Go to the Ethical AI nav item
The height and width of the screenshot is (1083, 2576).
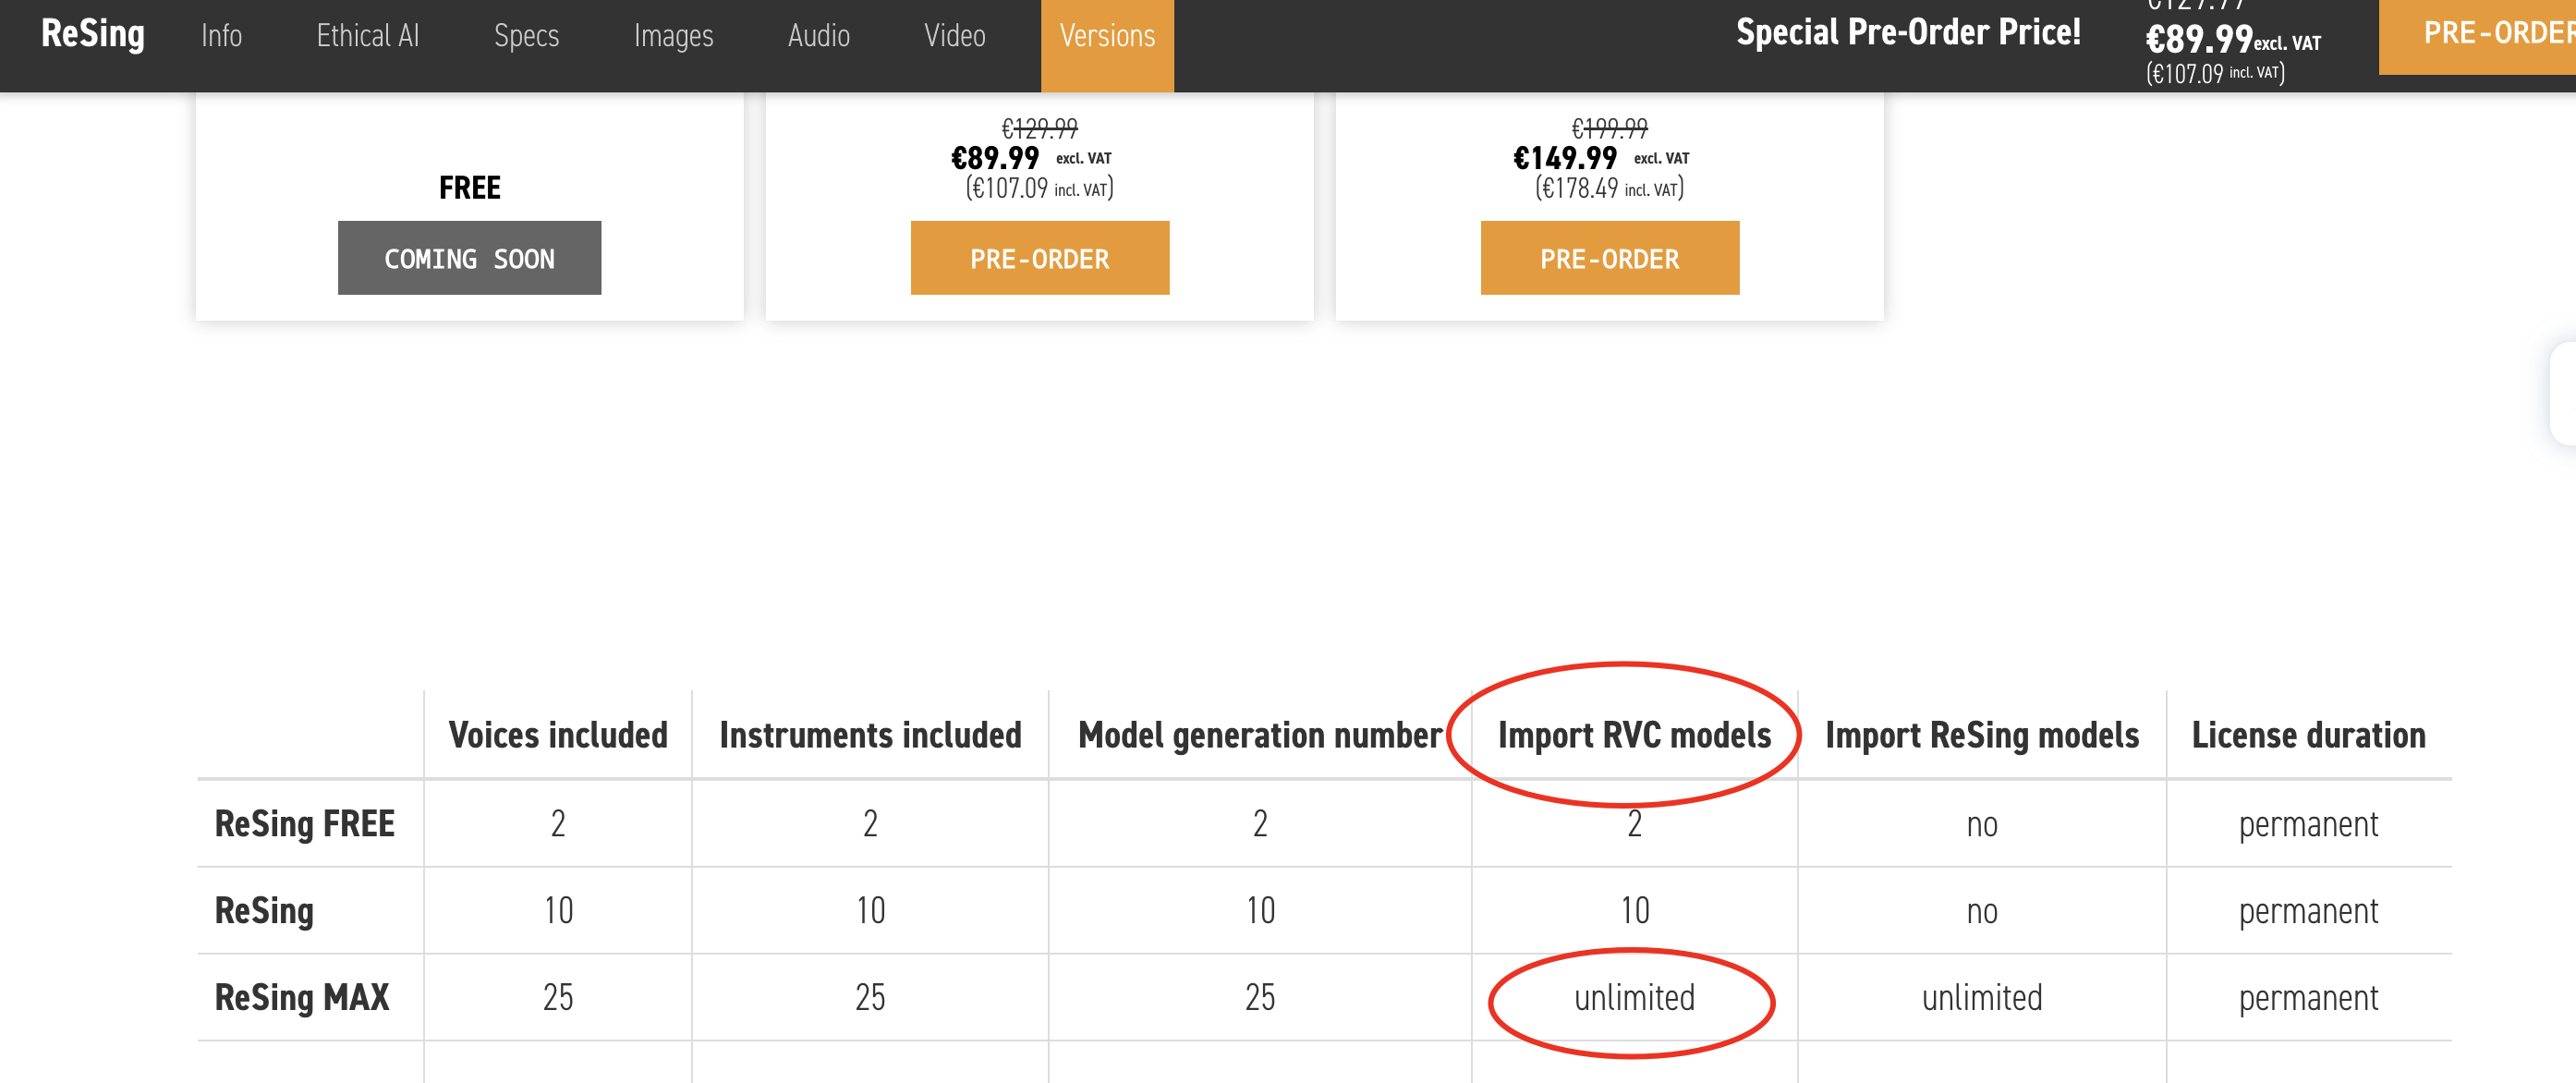click(368, 36)
